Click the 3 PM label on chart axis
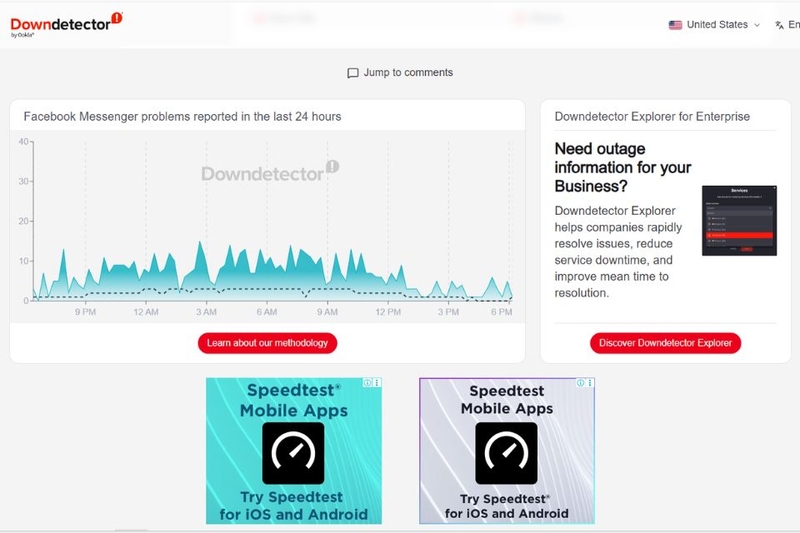Viewport: 800px width, 533px height. tap(448, 312)
